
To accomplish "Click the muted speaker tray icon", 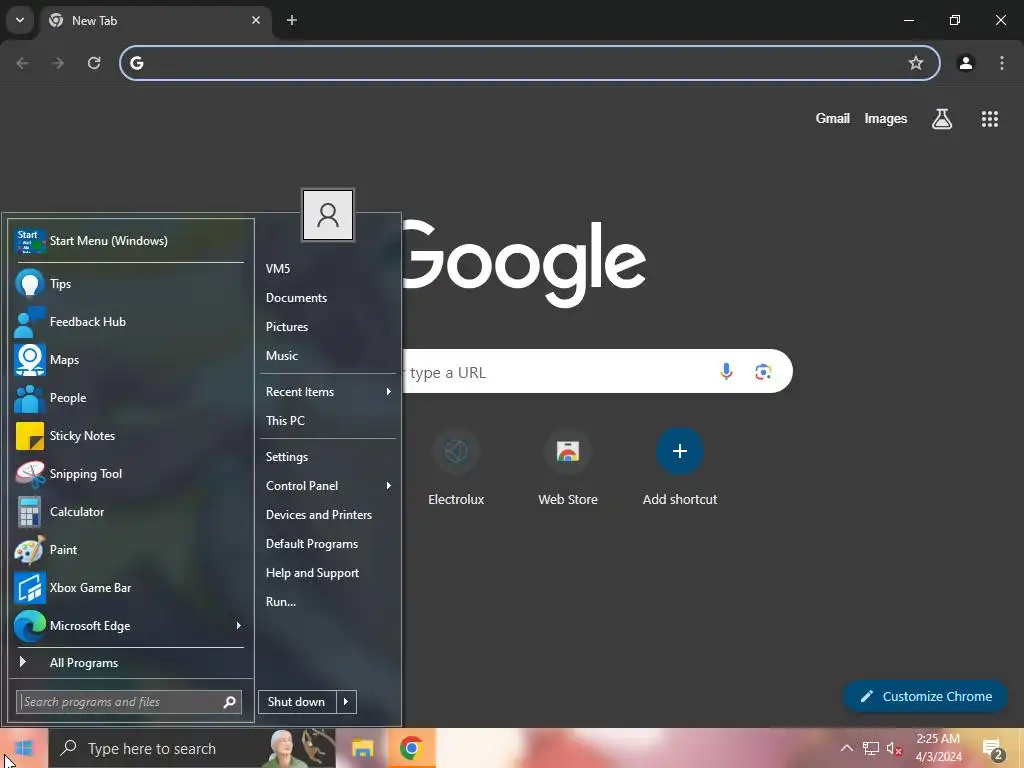I will [894, 748].
